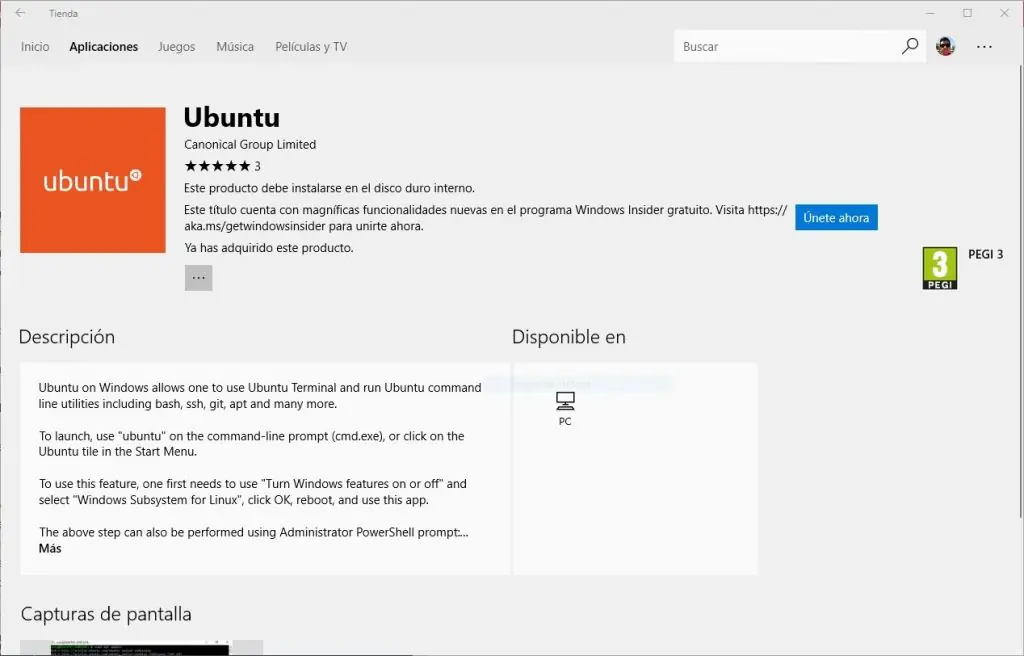This screenshot has height=656, width=1024.
Task: Select the Aplicaciones tab
Action: [104, 46]
